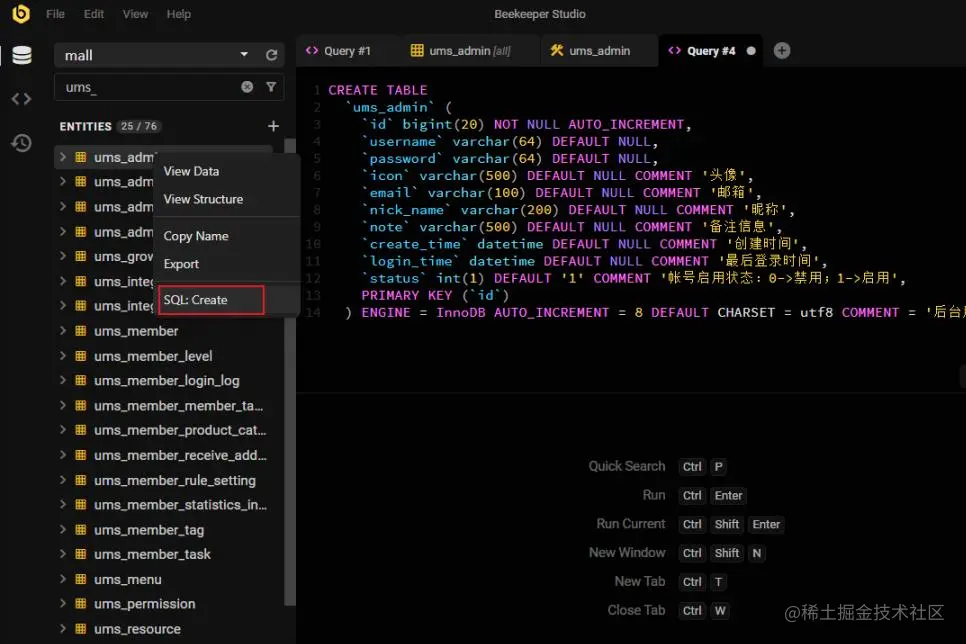Click the table icon of ums_member_login_log

coord(81,381)
